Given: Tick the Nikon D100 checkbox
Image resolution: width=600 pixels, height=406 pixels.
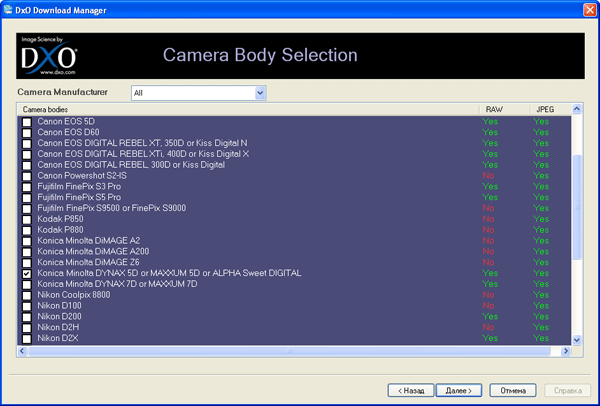Looking at the screenshot, I should click(27, 307).
